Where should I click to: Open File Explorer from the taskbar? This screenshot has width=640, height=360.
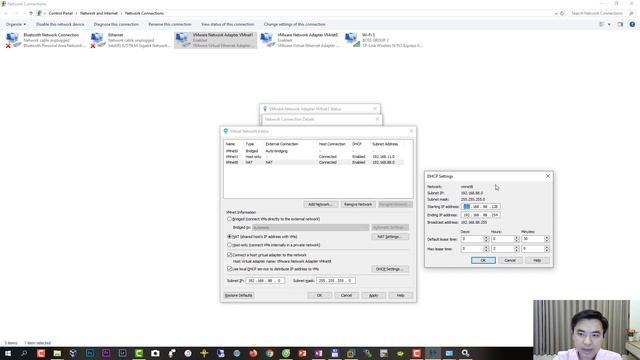(57, 353)
